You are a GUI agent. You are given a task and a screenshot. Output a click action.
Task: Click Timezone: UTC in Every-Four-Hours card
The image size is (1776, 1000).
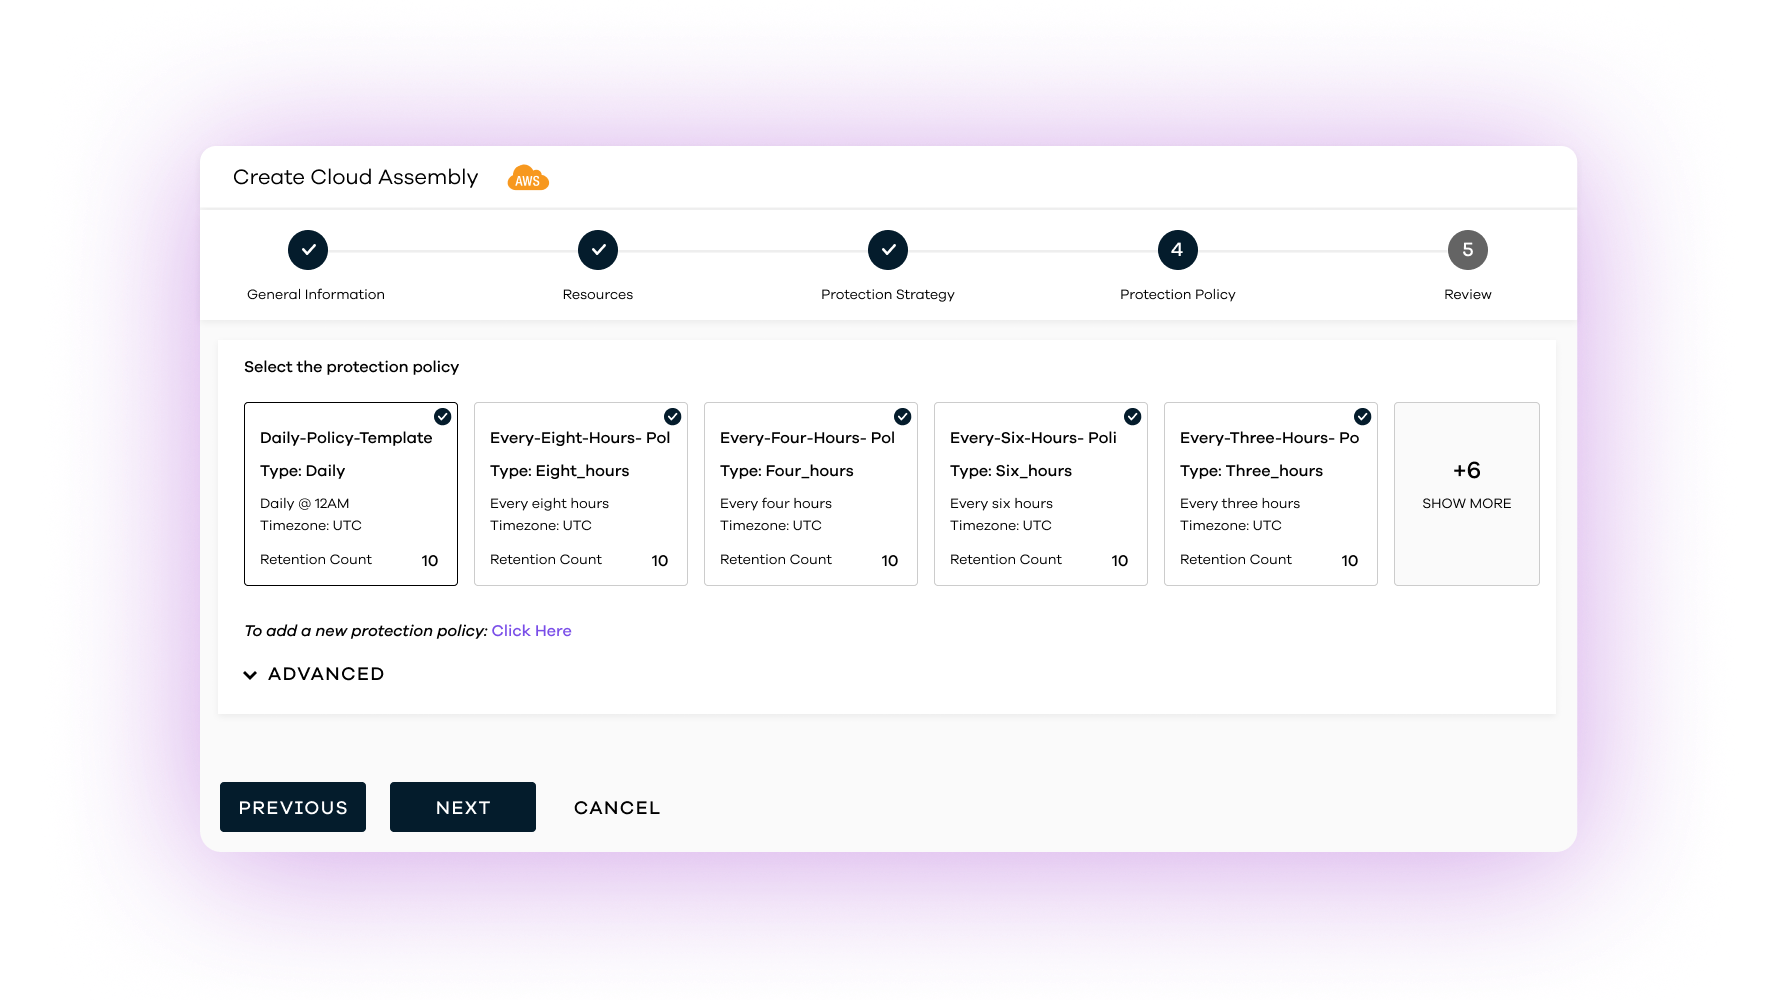coord(770,526)
